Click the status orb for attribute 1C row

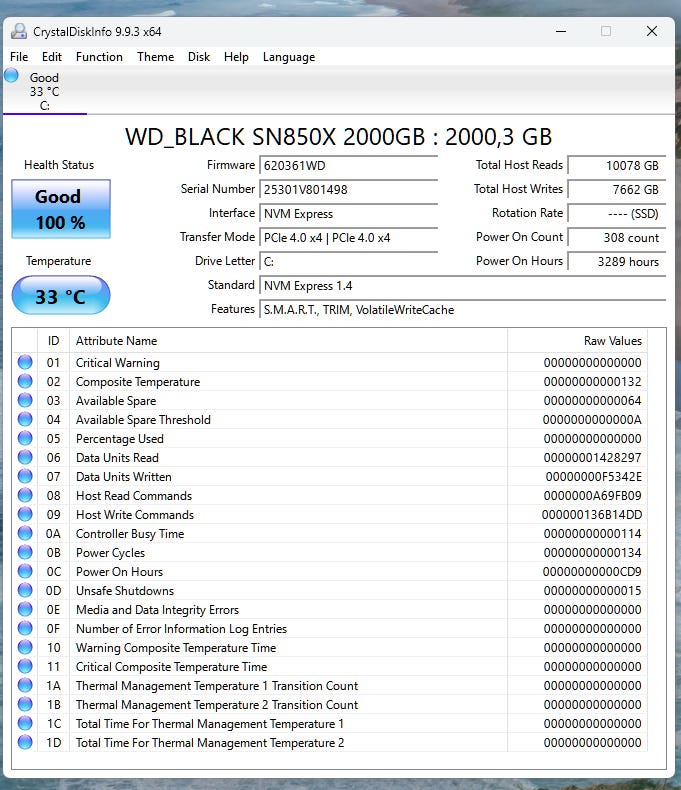(x=25, y=723)
